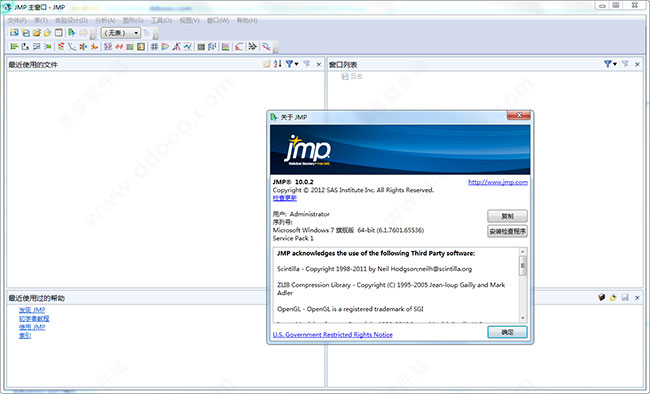Viewport: 650px width, 394px height.
Task: Close the 窗口列表 panel
Action: 637,64
